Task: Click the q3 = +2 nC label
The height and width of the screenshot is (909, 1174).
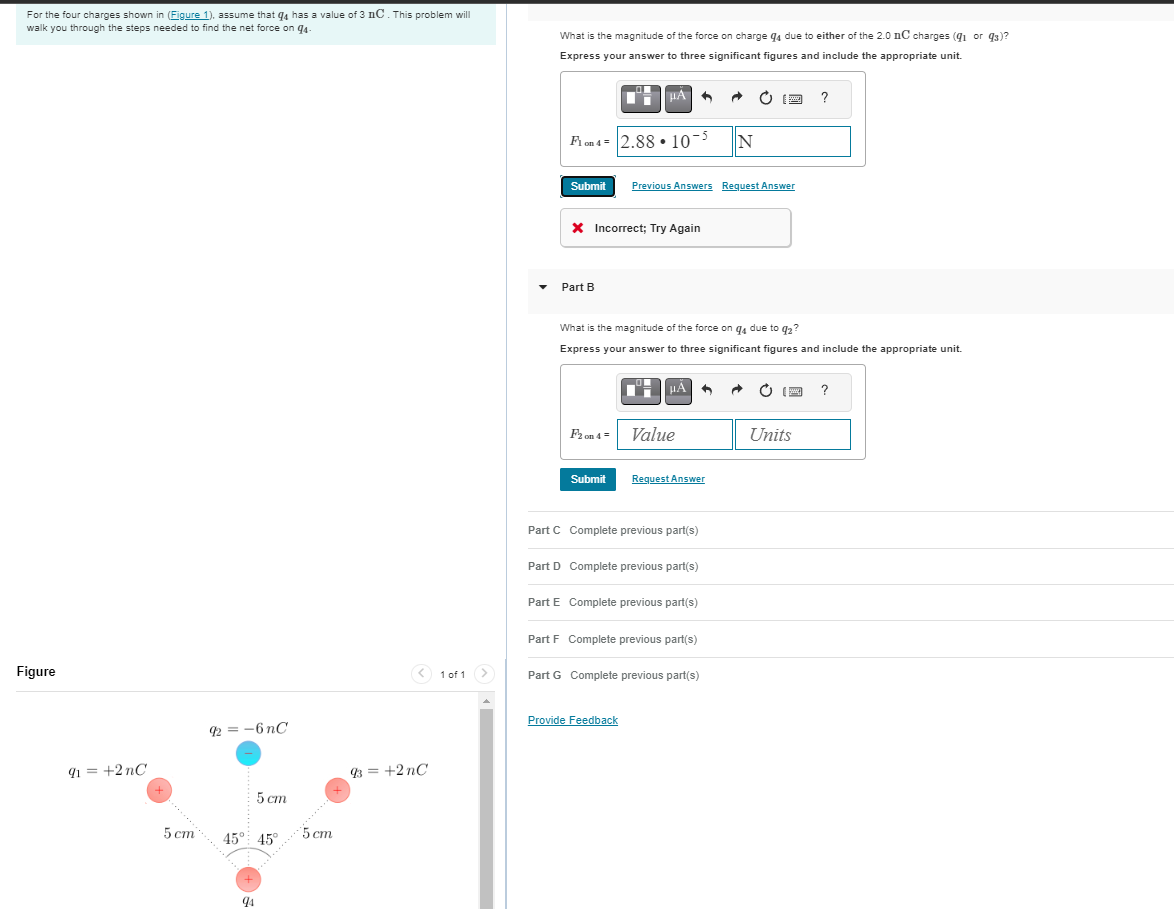Action: click(389, 770)
